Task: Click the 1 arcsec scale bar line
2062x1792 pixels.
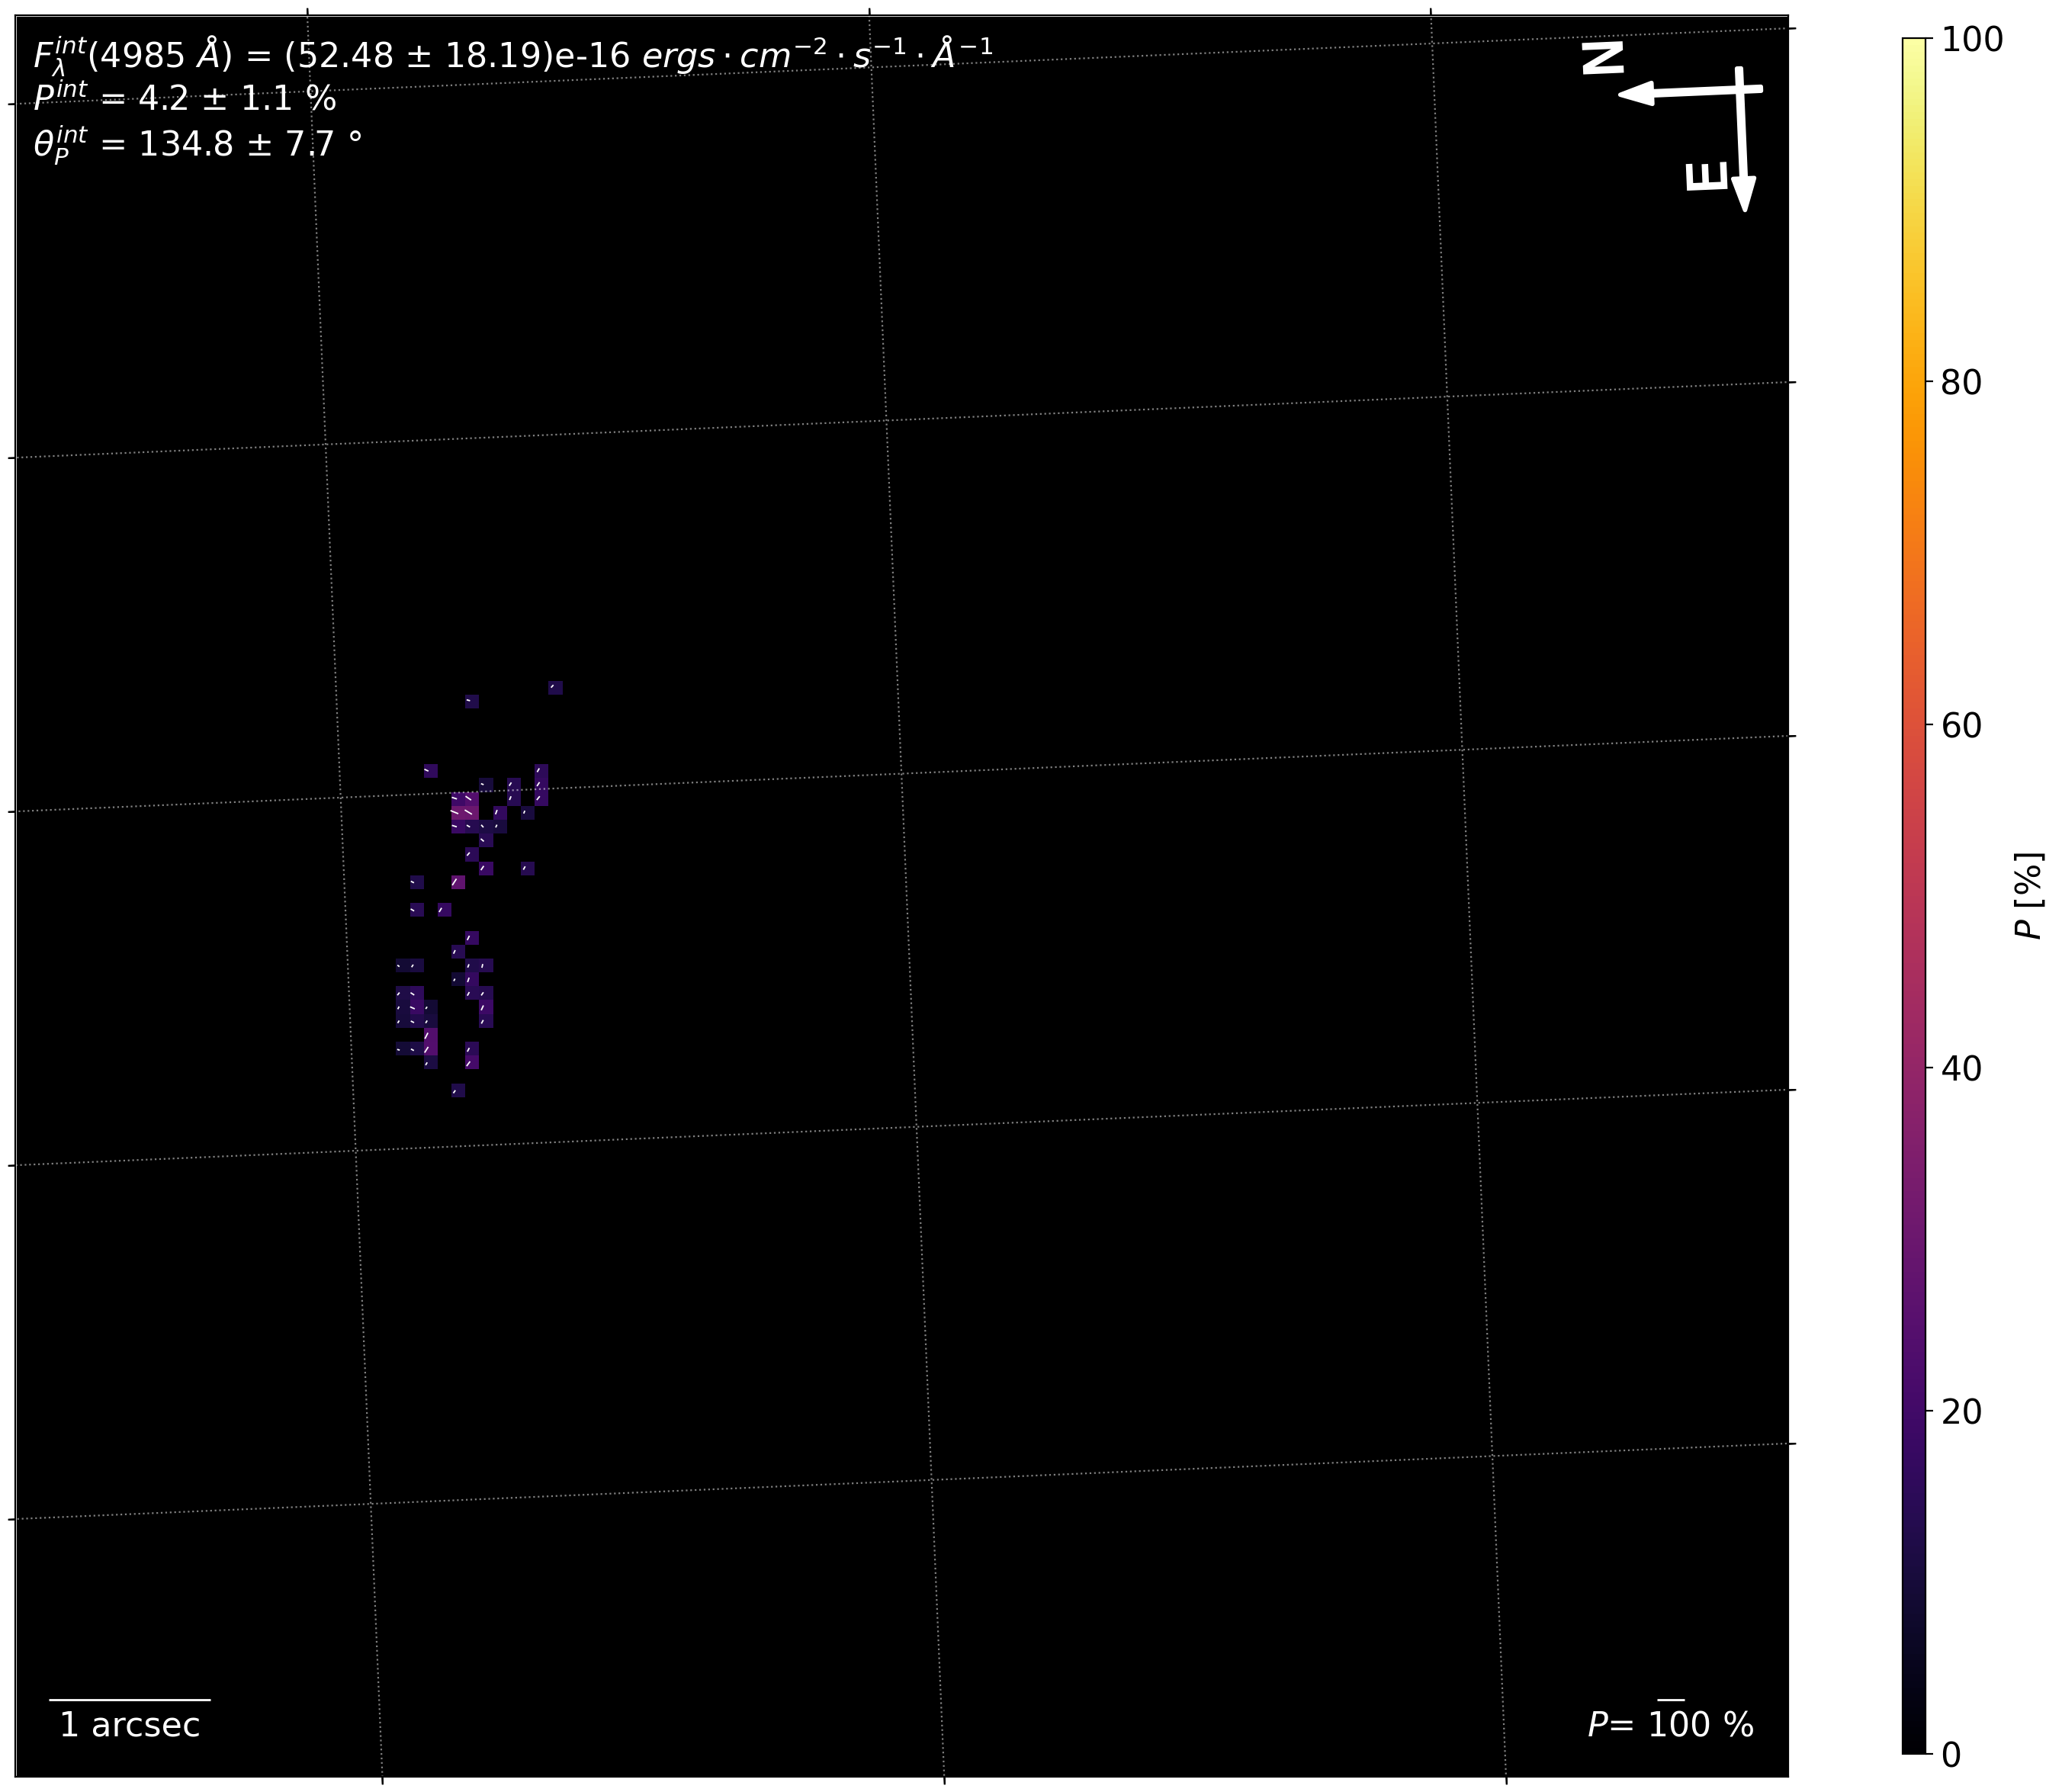Action: (130, 1699)
